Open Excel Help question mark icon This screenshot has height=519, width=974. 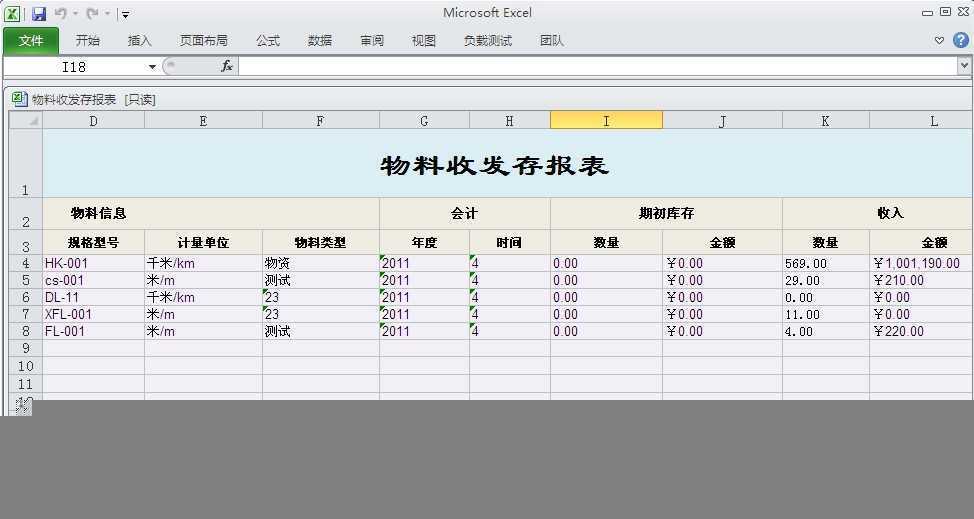click(960, 40)
